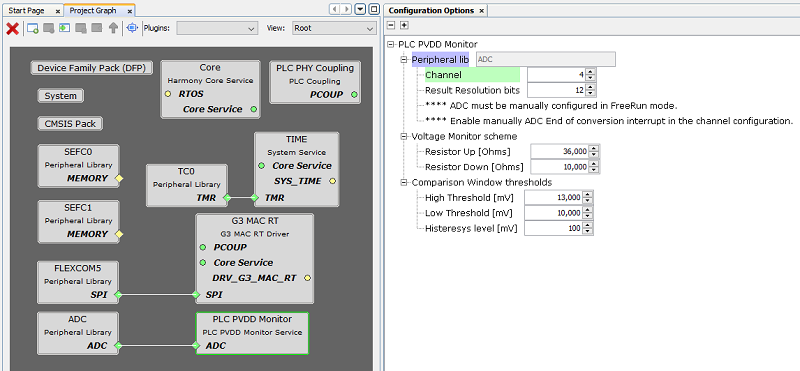Image resolution: width=800 pixels, height=371 pixels.
Task: Click the Resistor Up value field
Action: pos(560,152)
